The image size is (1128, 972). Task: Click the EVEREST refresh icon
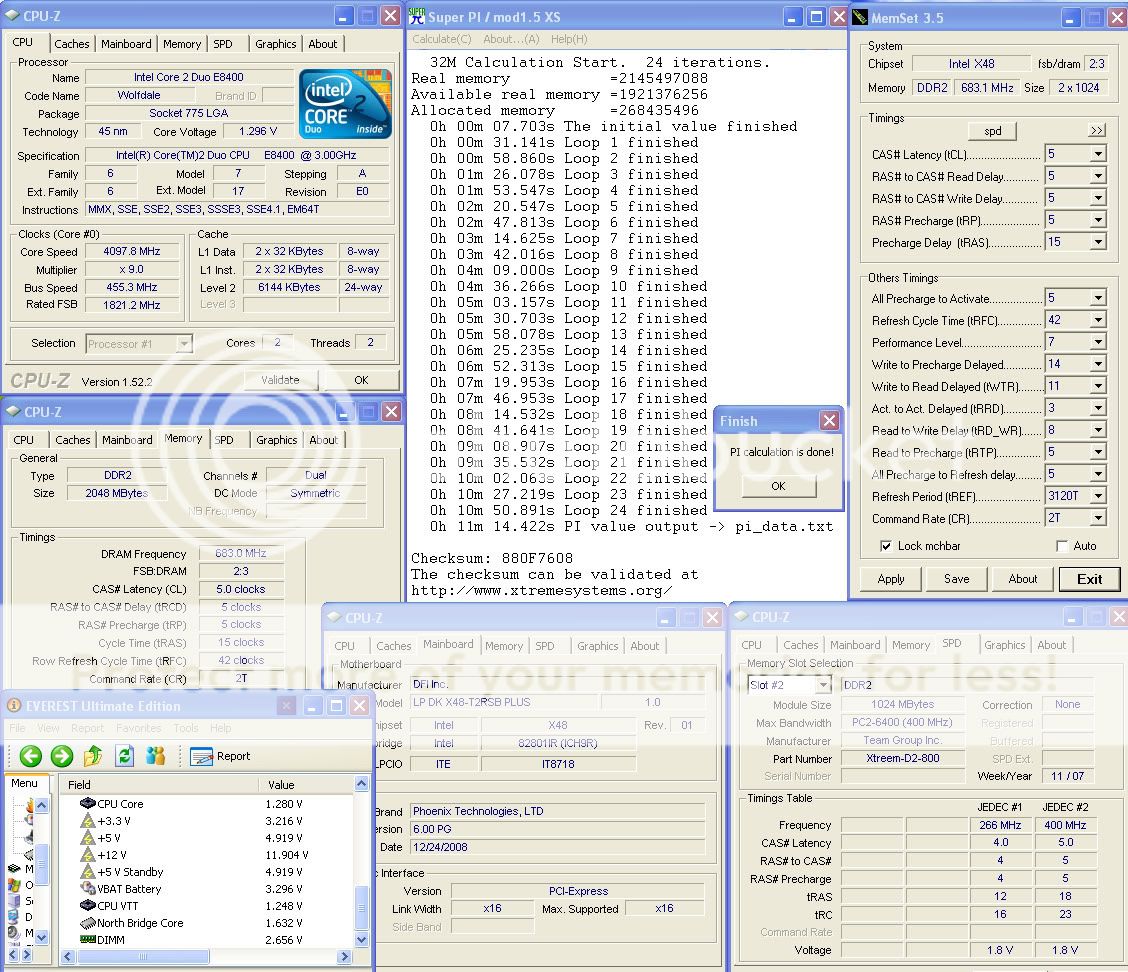124,755
